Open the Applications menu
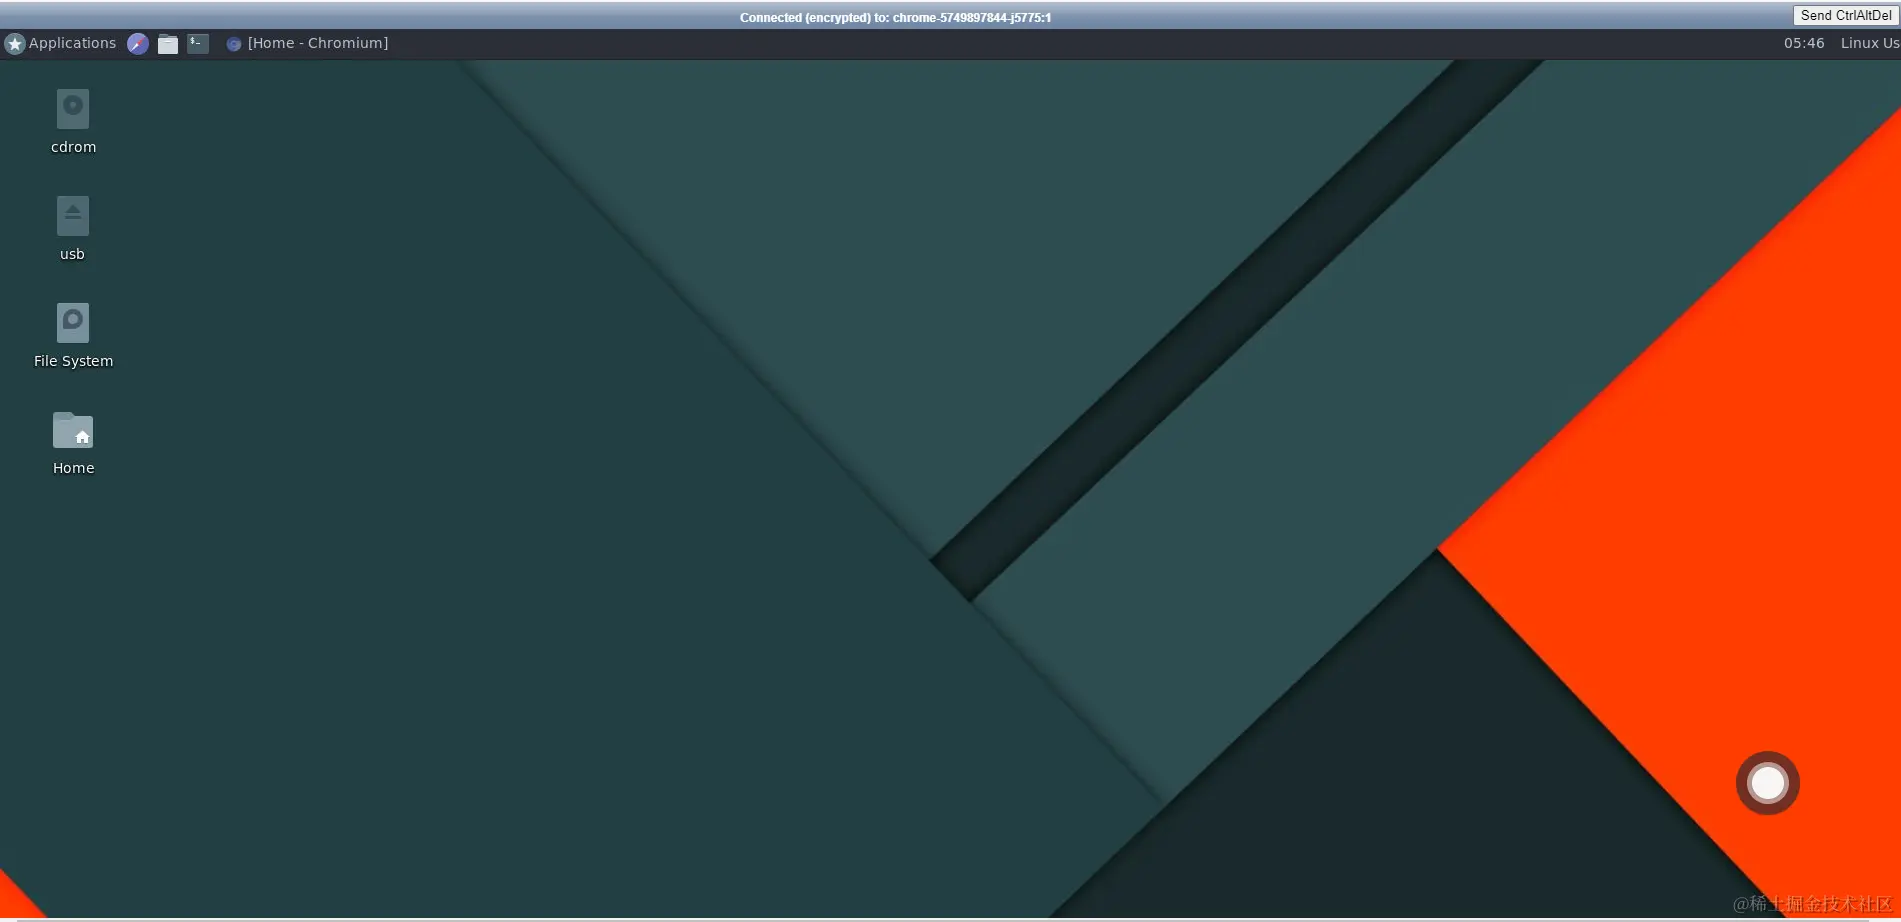This screenshot has height=922, width=1901. (x=61, y=43)
